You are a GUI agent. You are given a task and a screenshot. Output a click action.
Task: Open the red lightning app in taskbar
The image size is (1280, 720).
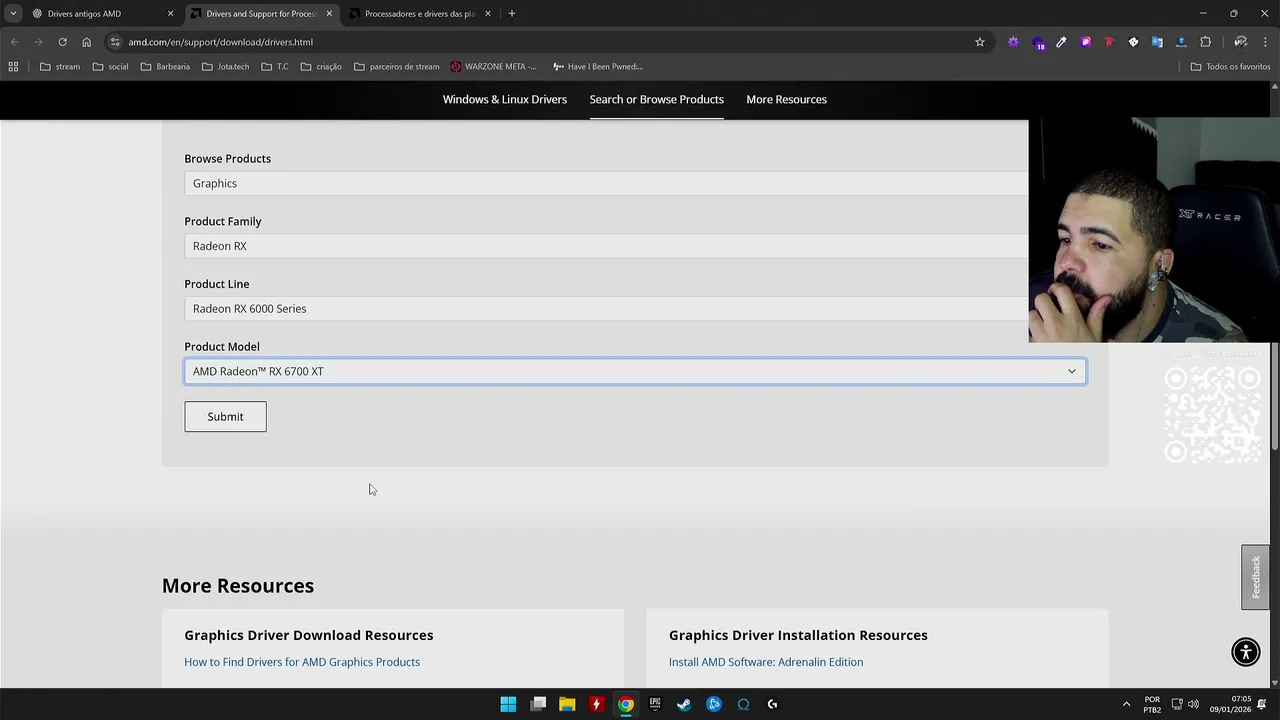[596, 704]
